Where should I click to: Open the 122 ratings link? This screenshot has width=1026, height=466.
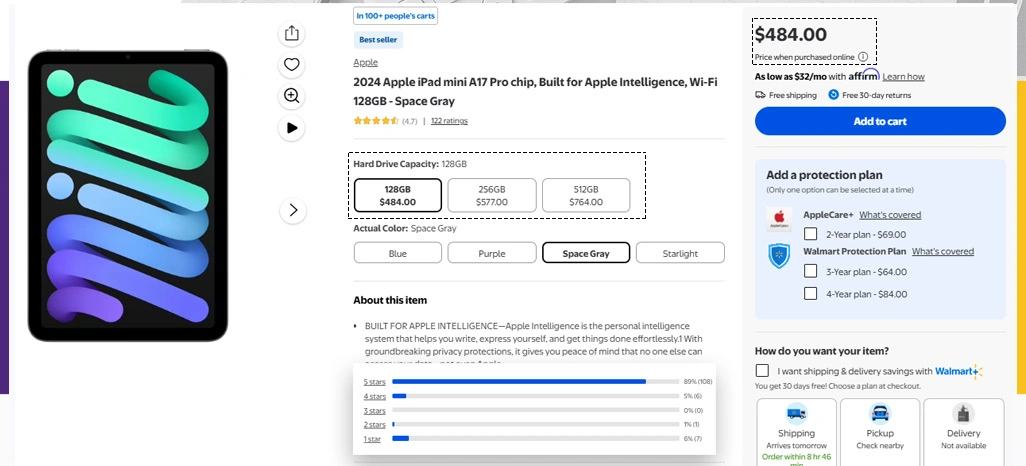[x=449, y=121]
